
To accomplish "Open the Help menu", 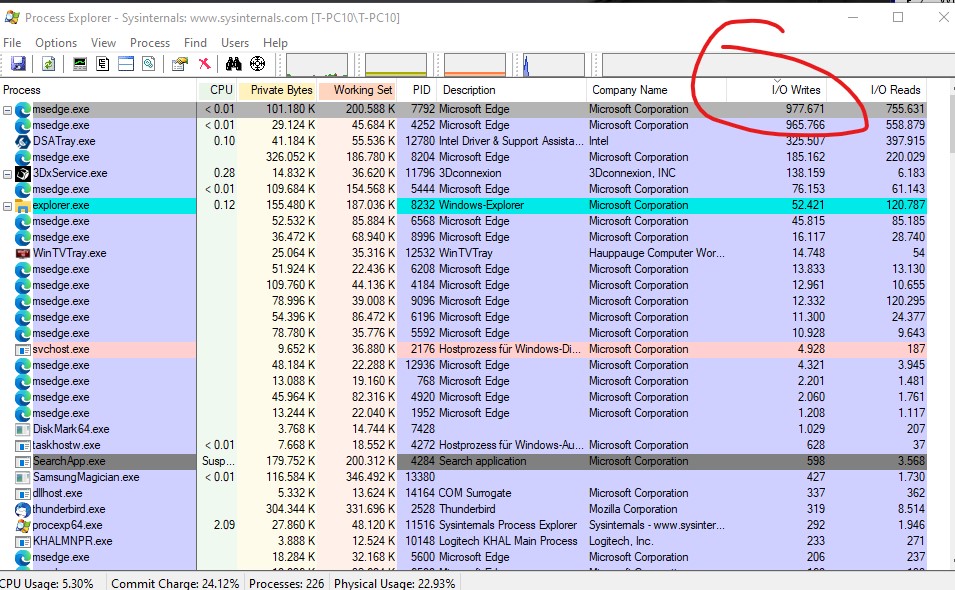I will pyautogui.click(x=275, y=43).
